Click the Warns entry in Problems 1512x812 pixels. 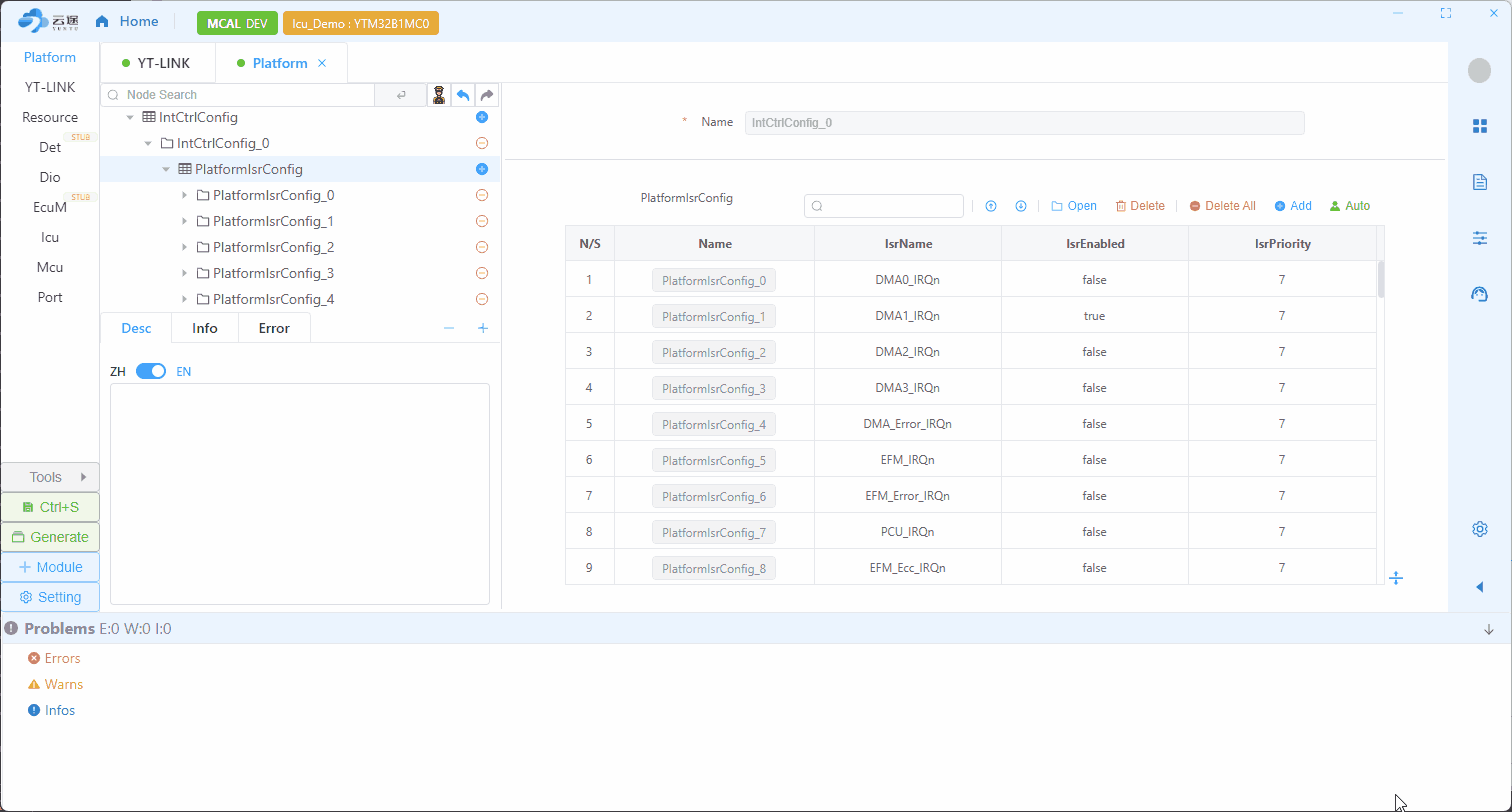pos(55,684)
